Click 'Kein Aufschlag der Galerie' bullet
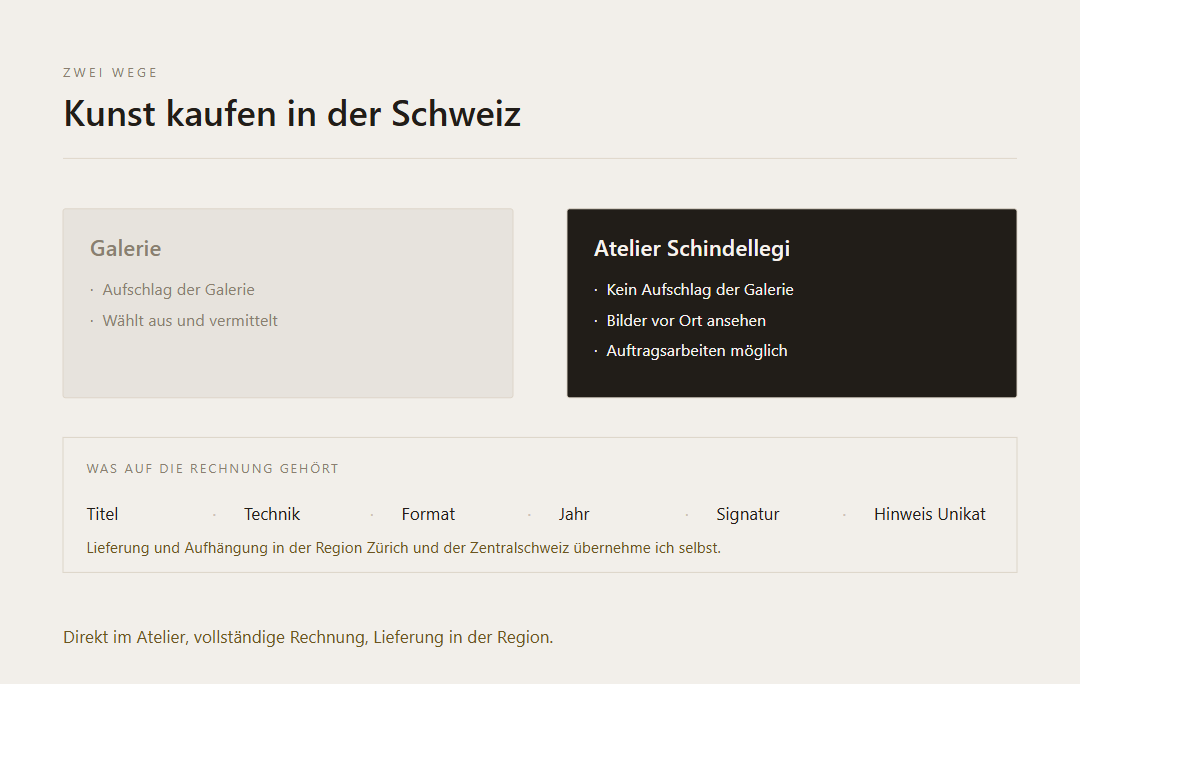 click(700, 290)
